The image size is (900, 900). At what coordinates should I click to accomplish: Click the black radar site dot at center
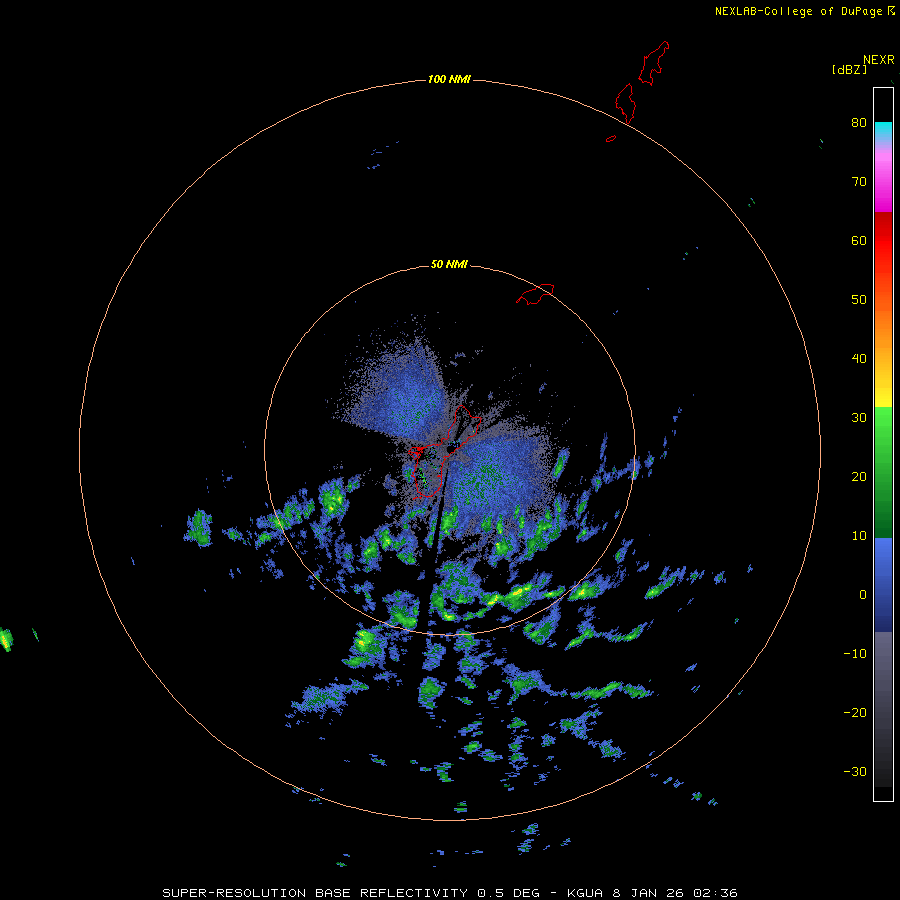pyautogui.click(x=450, y=449)
